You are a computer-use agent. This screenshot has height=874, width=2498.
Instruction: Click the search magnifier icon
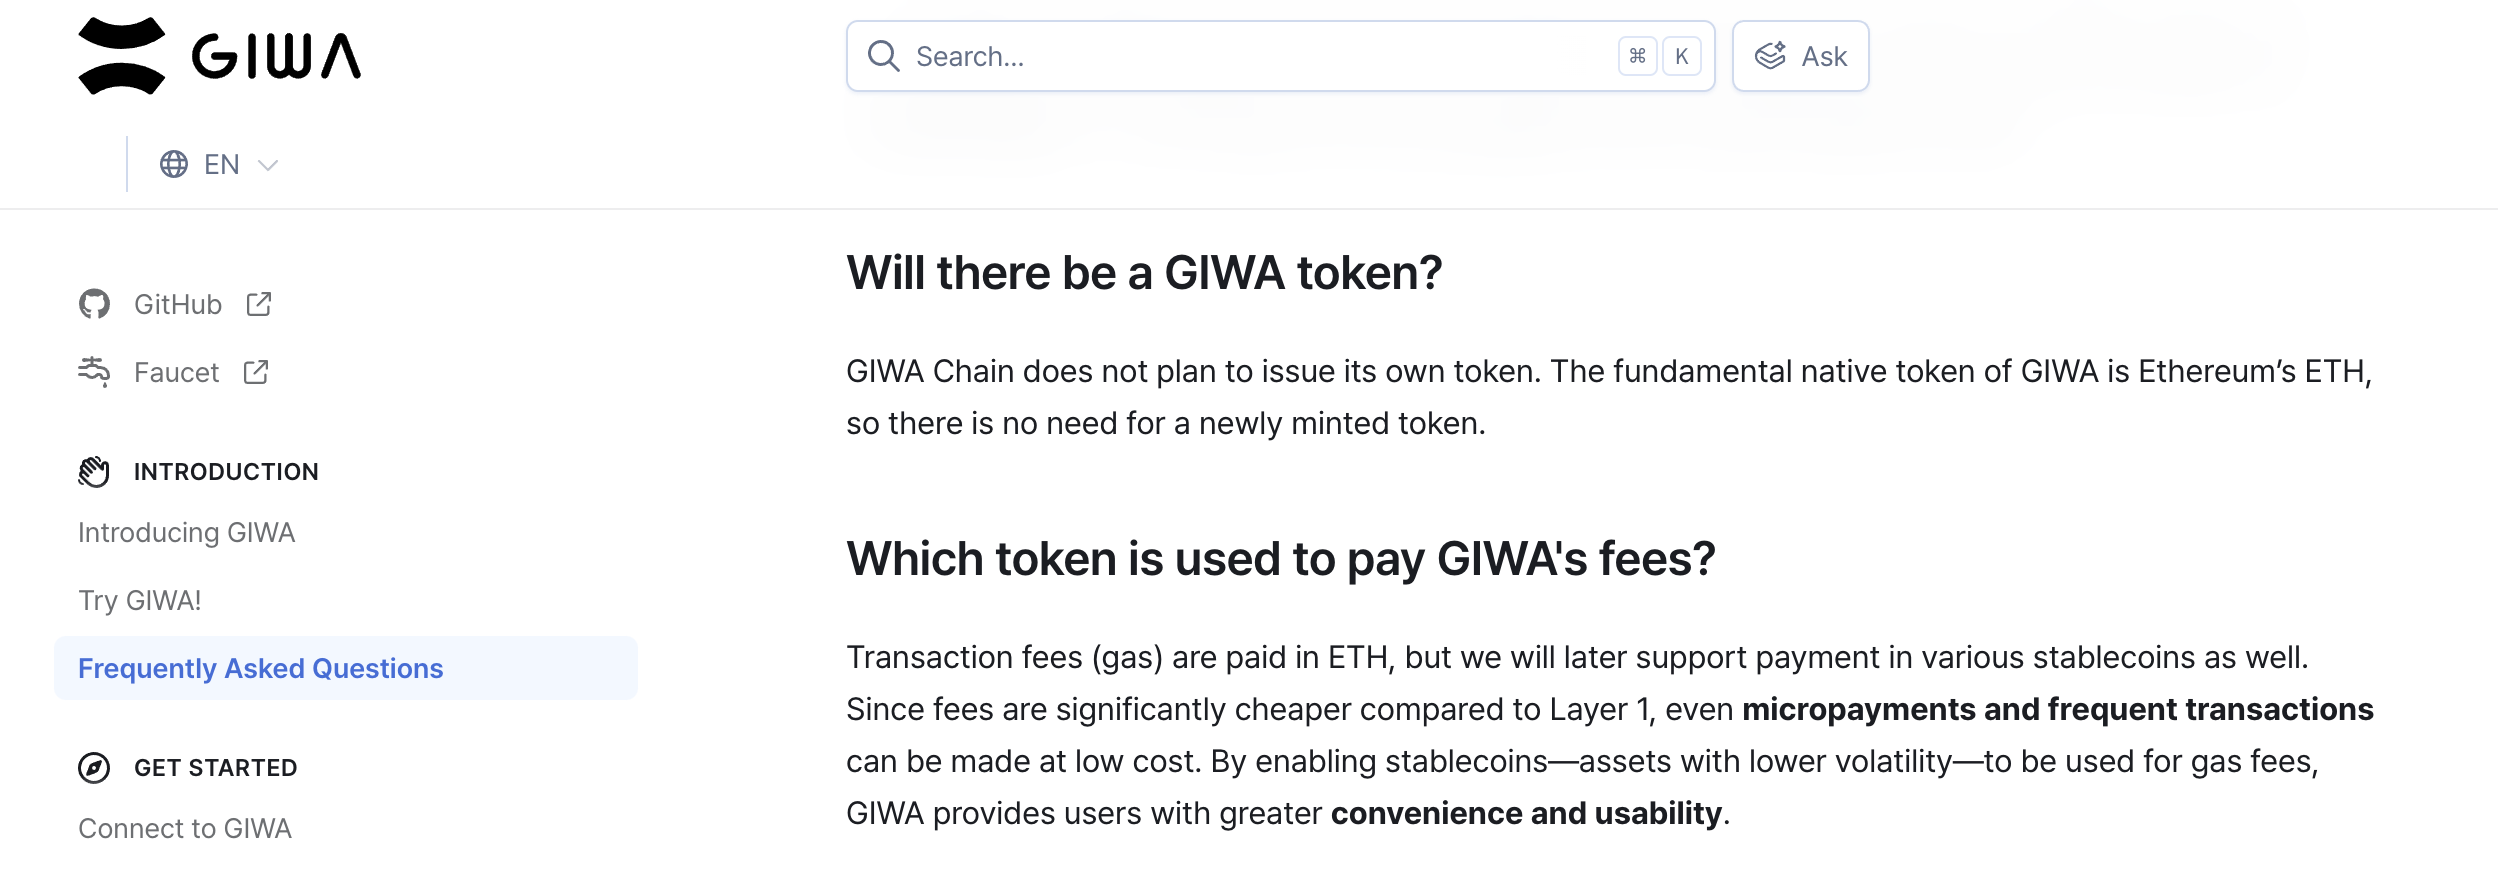pyautogui.click(x=883, y=56)
